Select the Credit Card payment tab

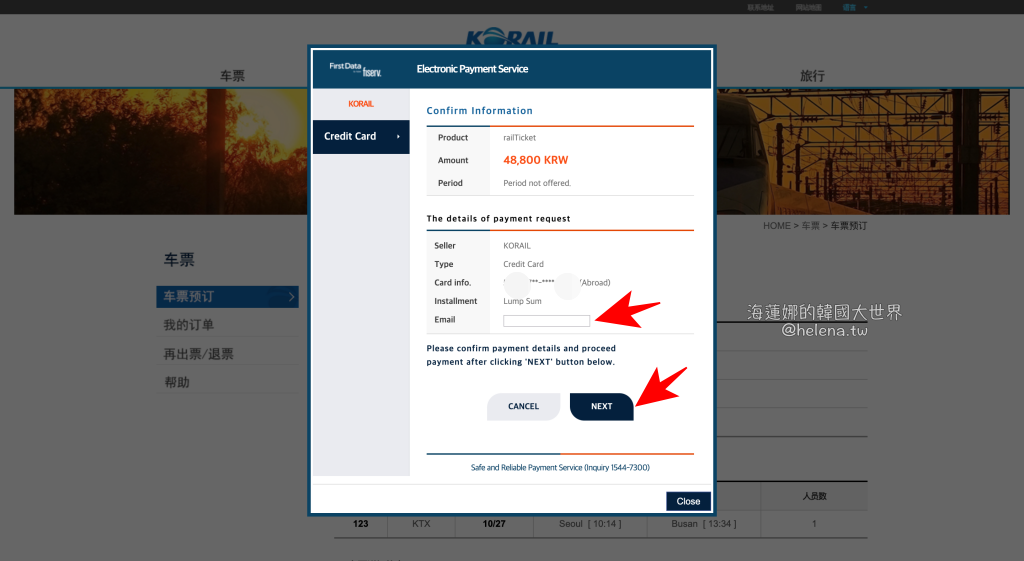pyautogui.click(x=360, y=136)
